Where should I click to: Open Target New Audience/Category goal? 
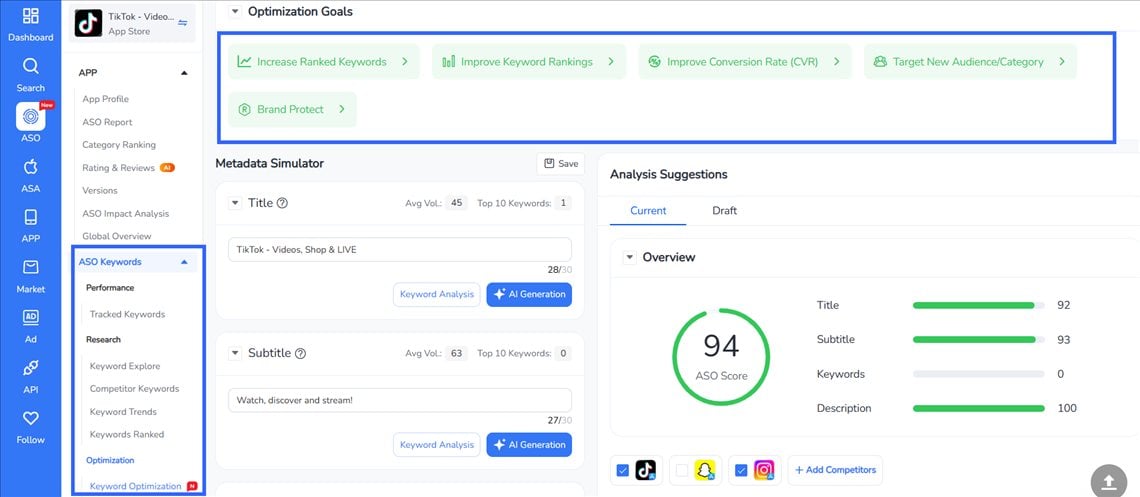tap(970, 62)
